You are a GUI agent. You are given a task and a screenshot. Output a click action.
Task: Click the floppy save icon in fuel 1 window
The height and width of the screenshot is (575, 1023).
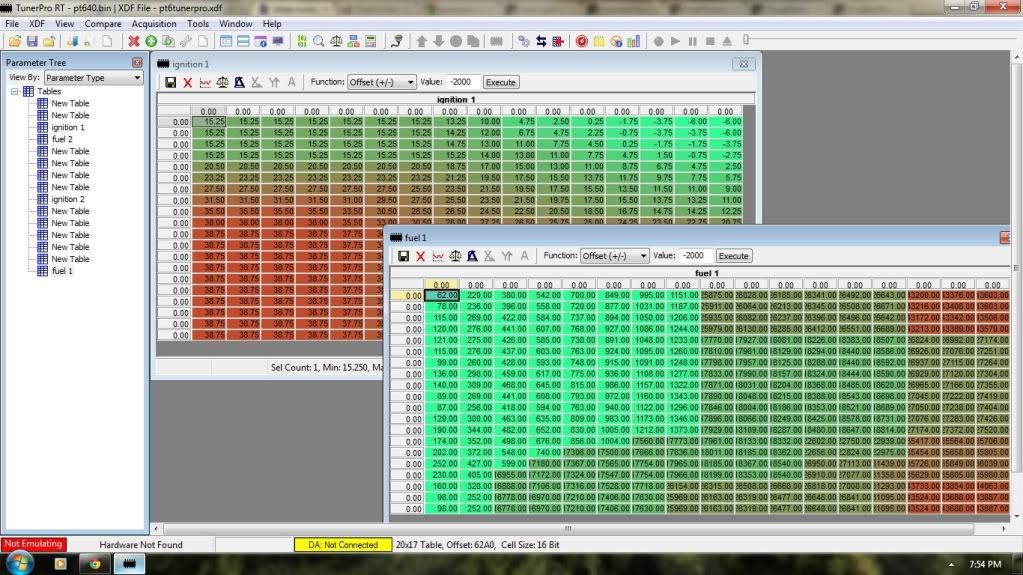tap(403, 256)
